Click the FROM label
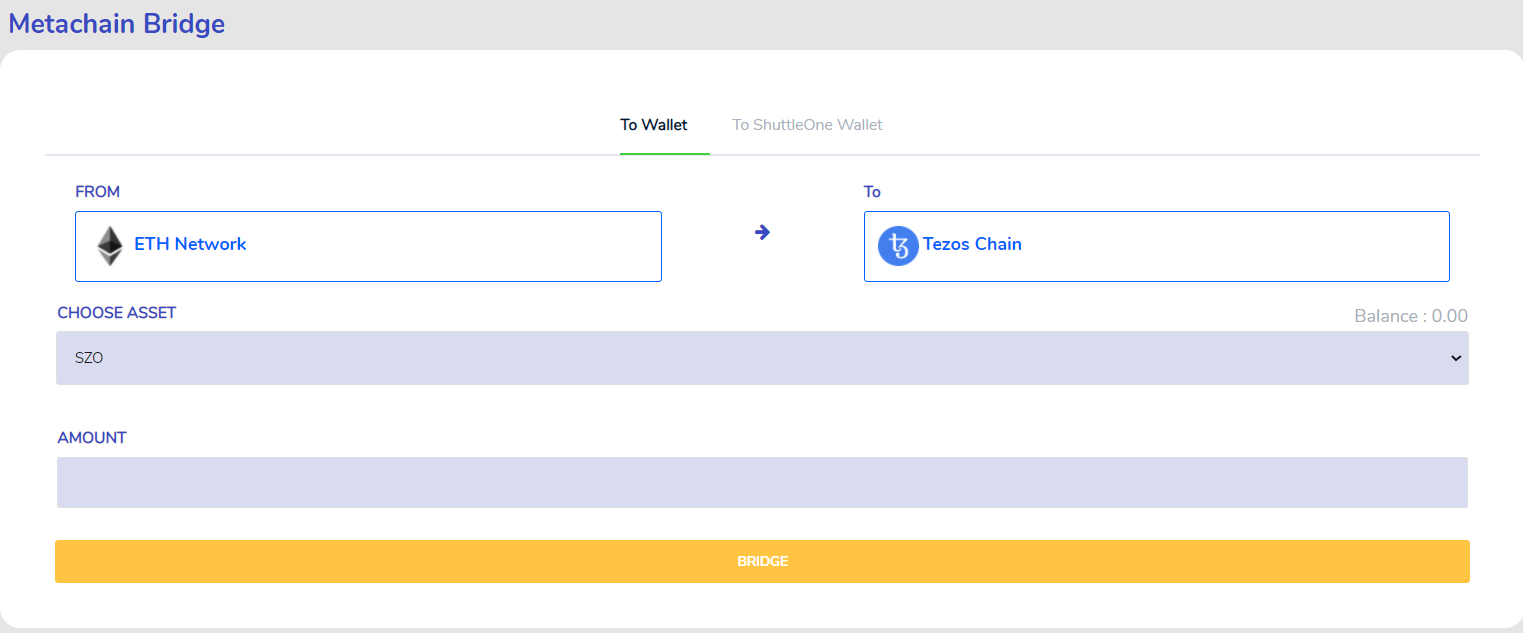This screenshot has width=1523, height=633. point(98,192)
